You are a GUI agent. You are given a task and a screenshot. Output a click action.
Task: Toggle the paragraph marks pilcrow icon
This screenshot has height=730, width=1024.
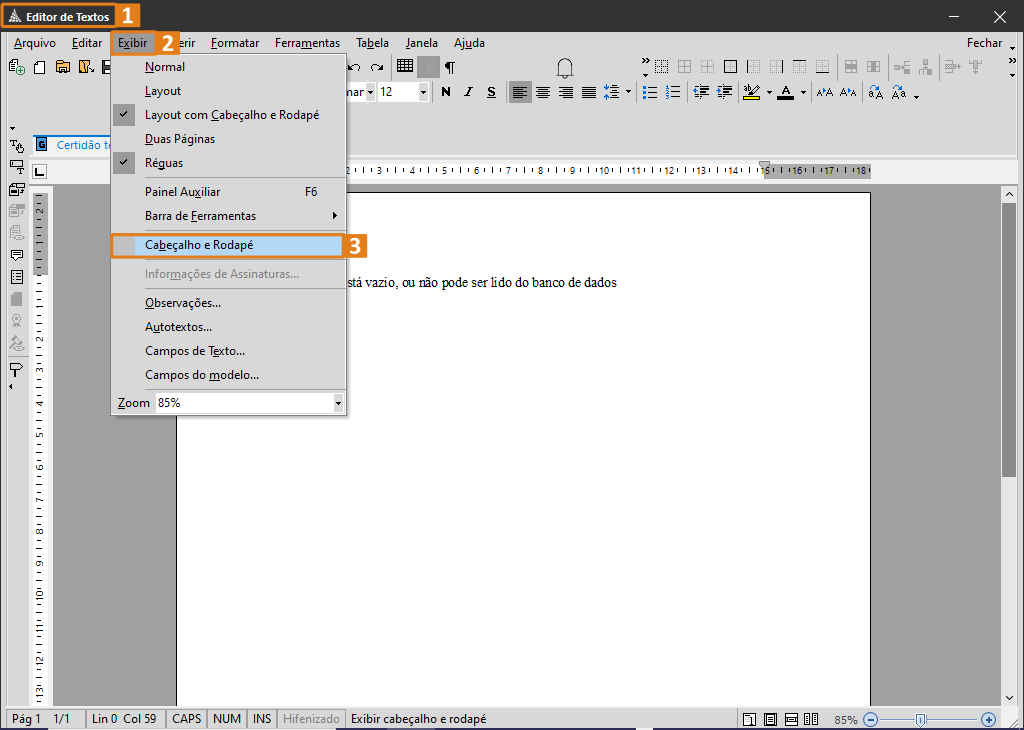(x=450, y=67)
